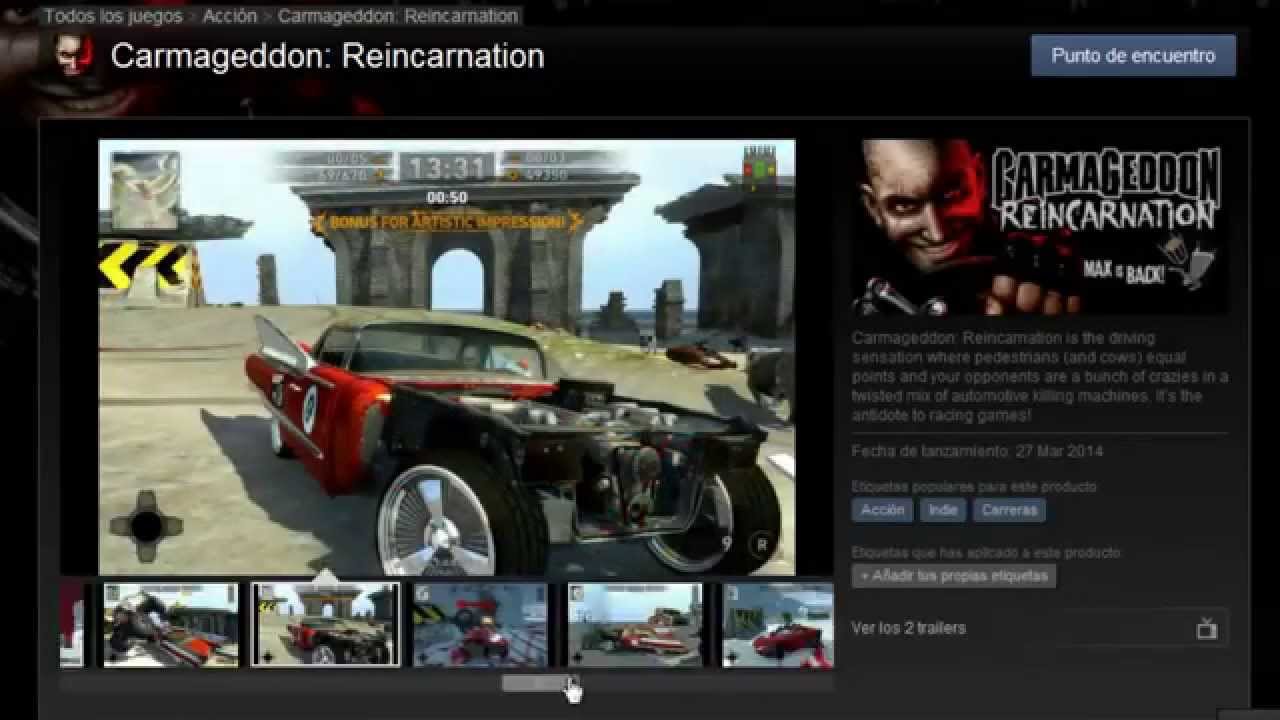Open the 'Todos los juegos' breadcrumb link

(113, 16)
